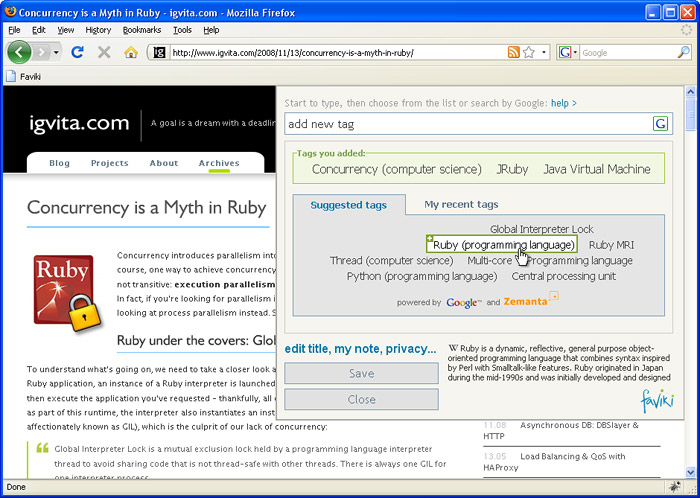The image size is (700, 498).
Task: Expand the address bar URL history dropdown
Action: click(544, 52)
